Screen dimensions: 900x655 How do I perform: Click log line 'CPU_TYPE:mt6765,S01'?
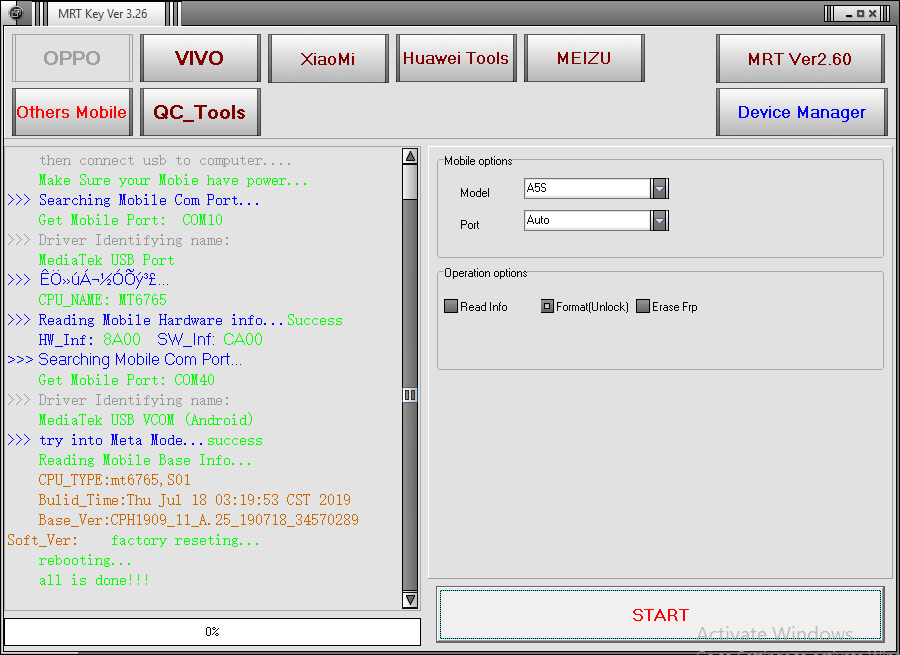pyautogui.click(x=115, y=480)
